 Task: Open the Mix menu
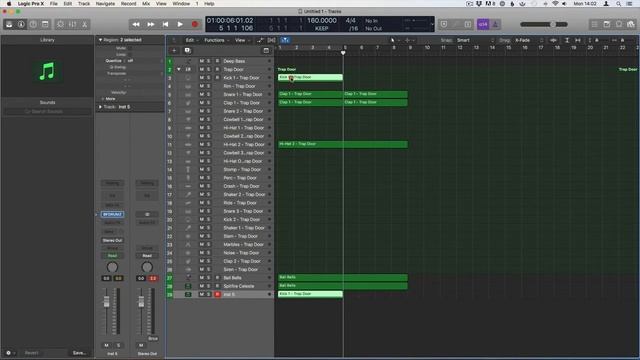pos(146,4)
